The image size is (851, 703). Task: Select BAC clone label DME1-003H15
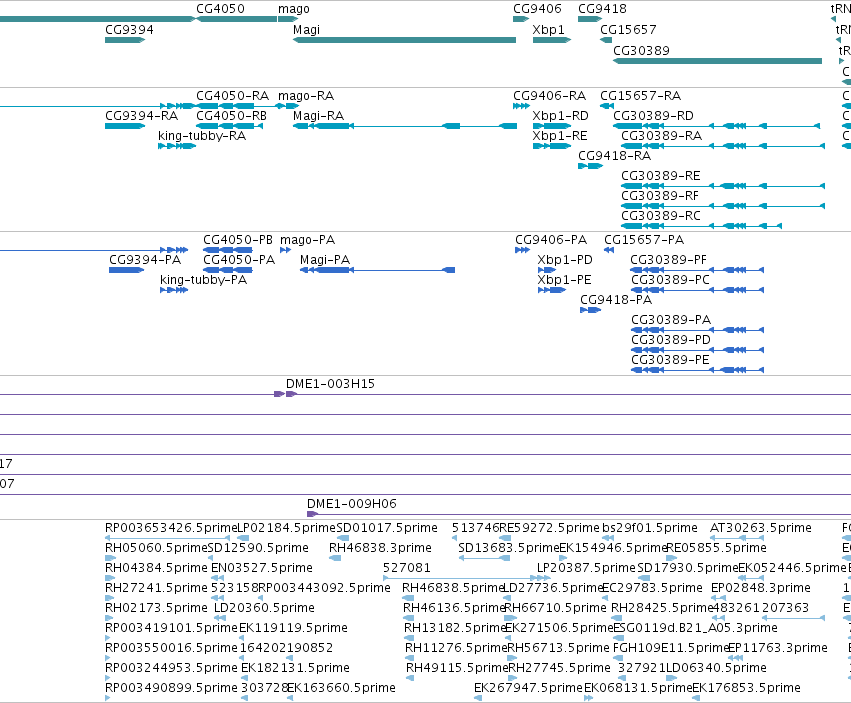click(x=330, y=384)
